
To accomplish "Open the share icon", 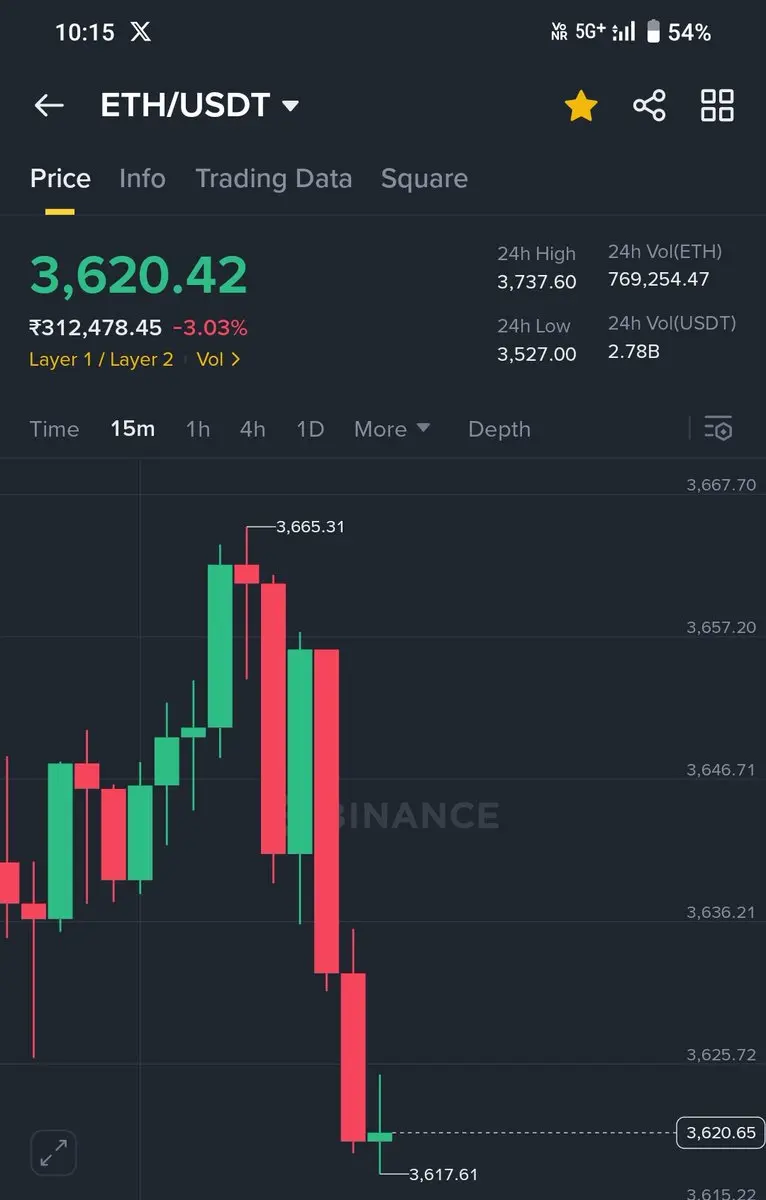I will click(649, 105).
